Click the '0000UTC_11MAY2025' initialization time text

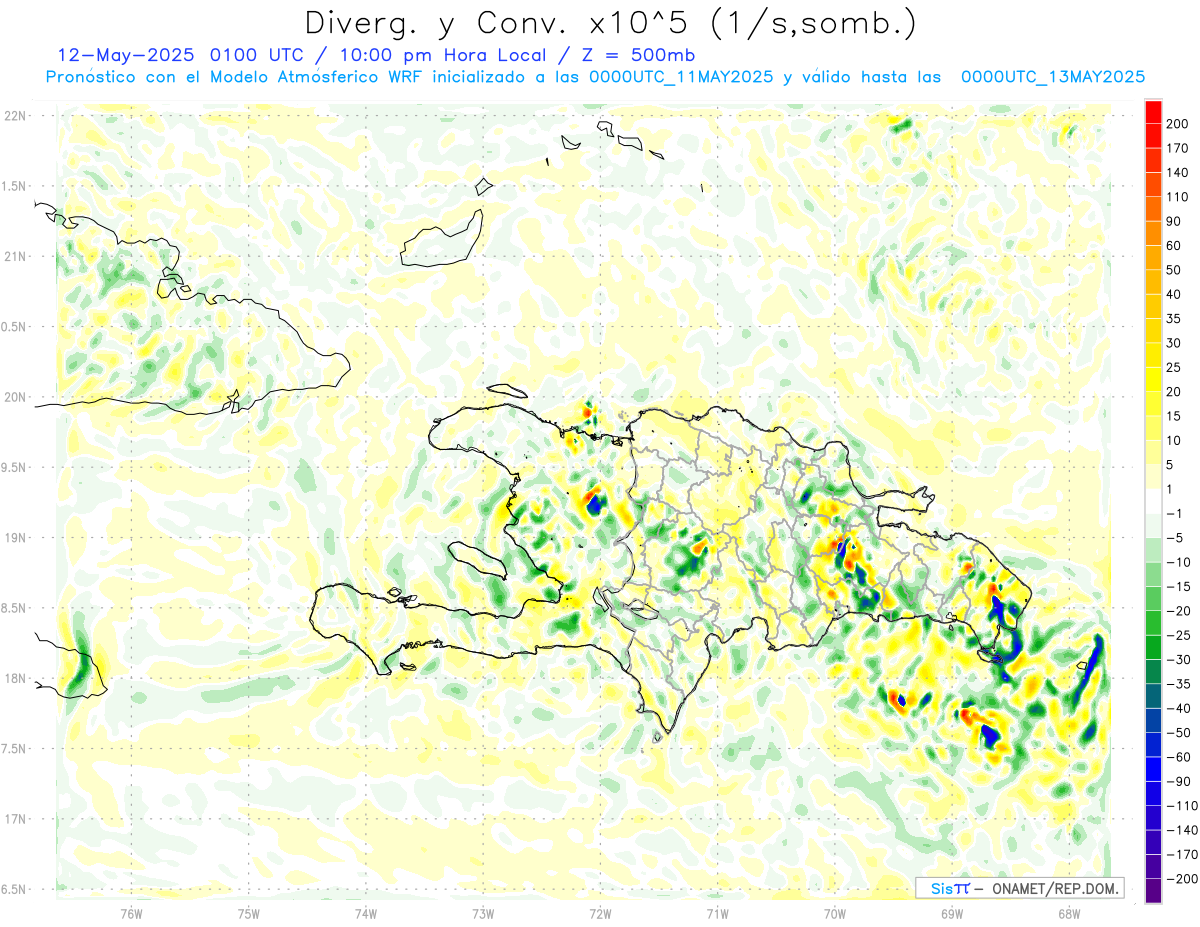681,77
